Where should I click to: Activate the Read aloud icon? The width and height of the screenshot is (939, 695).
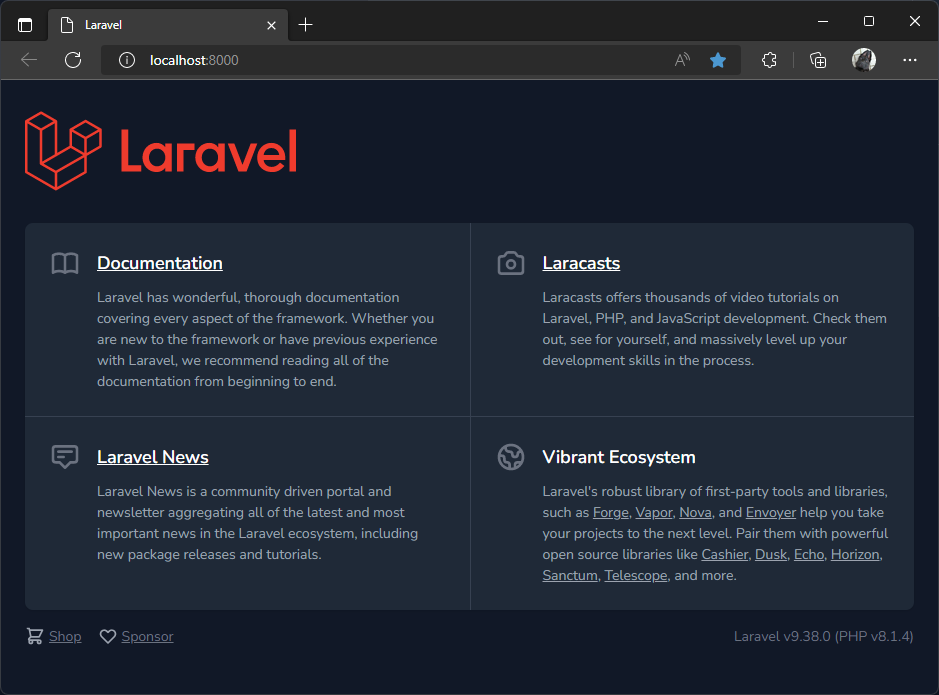click(682, 60)
